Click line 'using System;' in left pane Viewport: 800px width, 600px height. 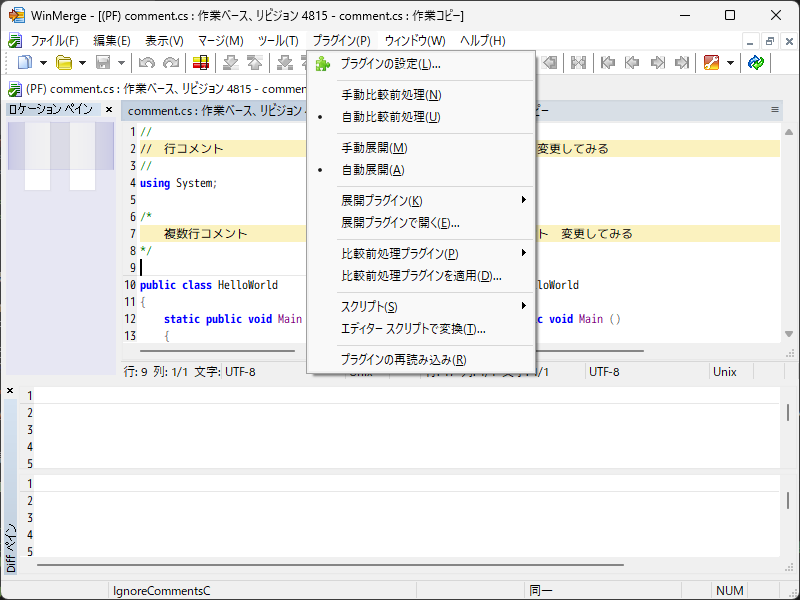click(179, 183)
